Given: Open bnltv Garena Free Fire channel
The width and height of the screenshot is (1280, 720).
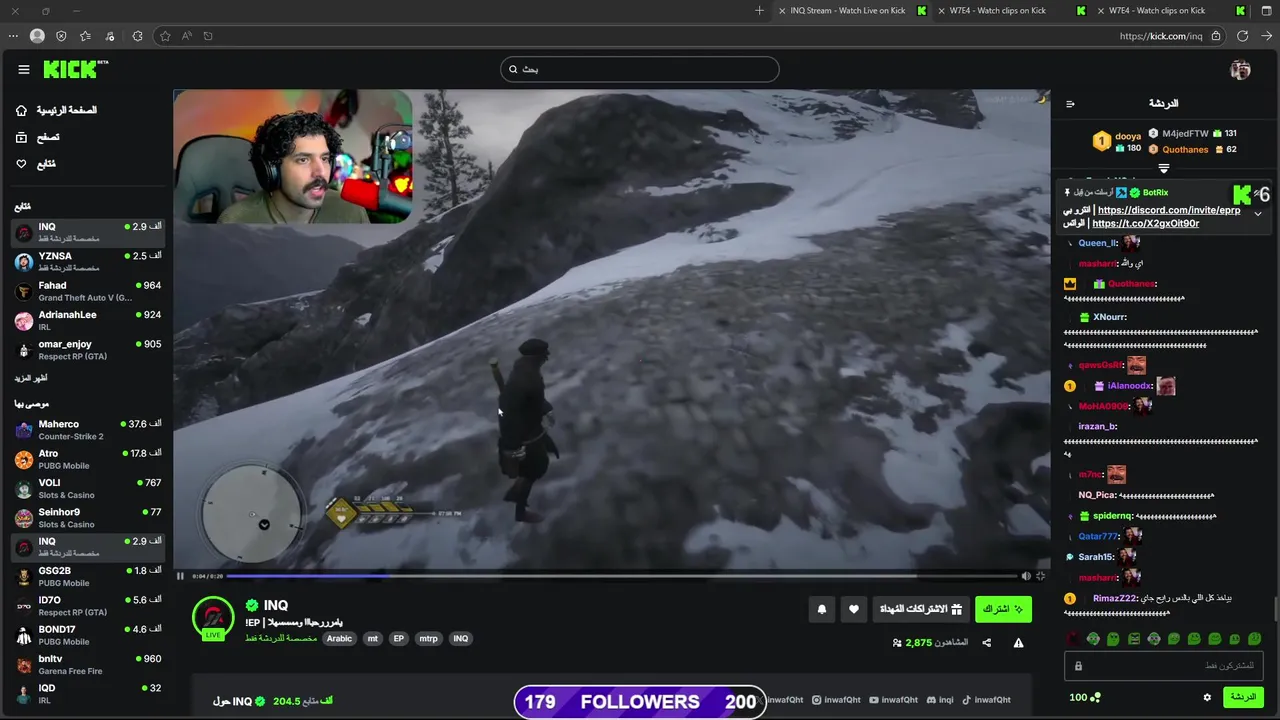Looking at the screenshot, I should 88,664.
